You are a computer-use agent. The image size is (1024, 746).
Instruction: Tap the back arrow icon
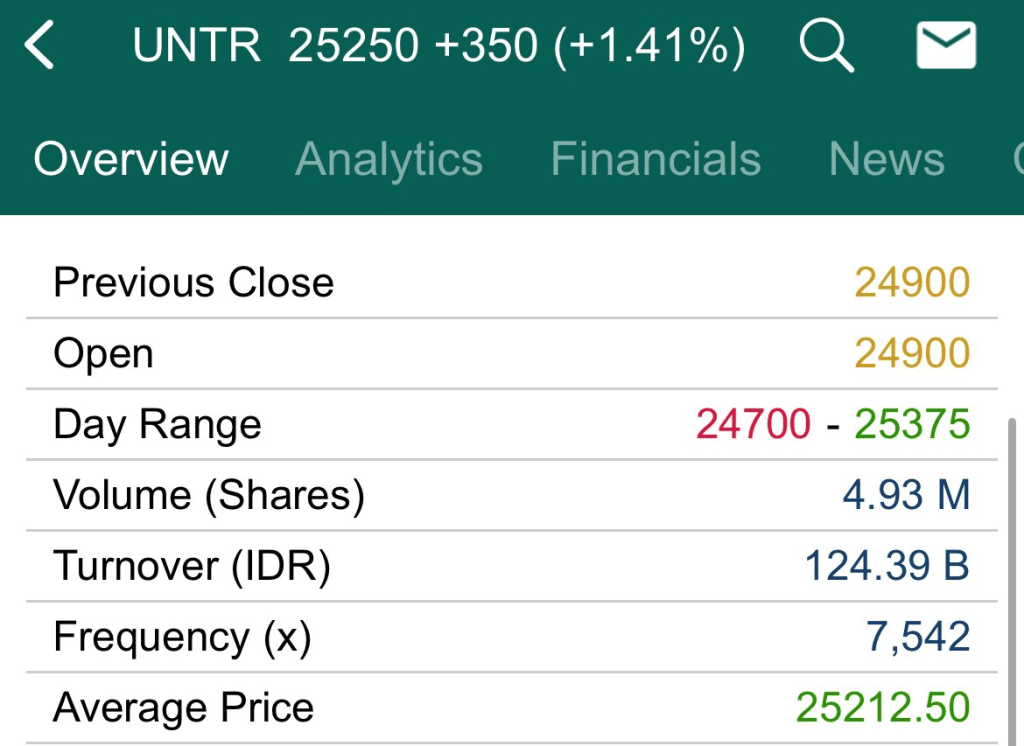pos(40,47)
